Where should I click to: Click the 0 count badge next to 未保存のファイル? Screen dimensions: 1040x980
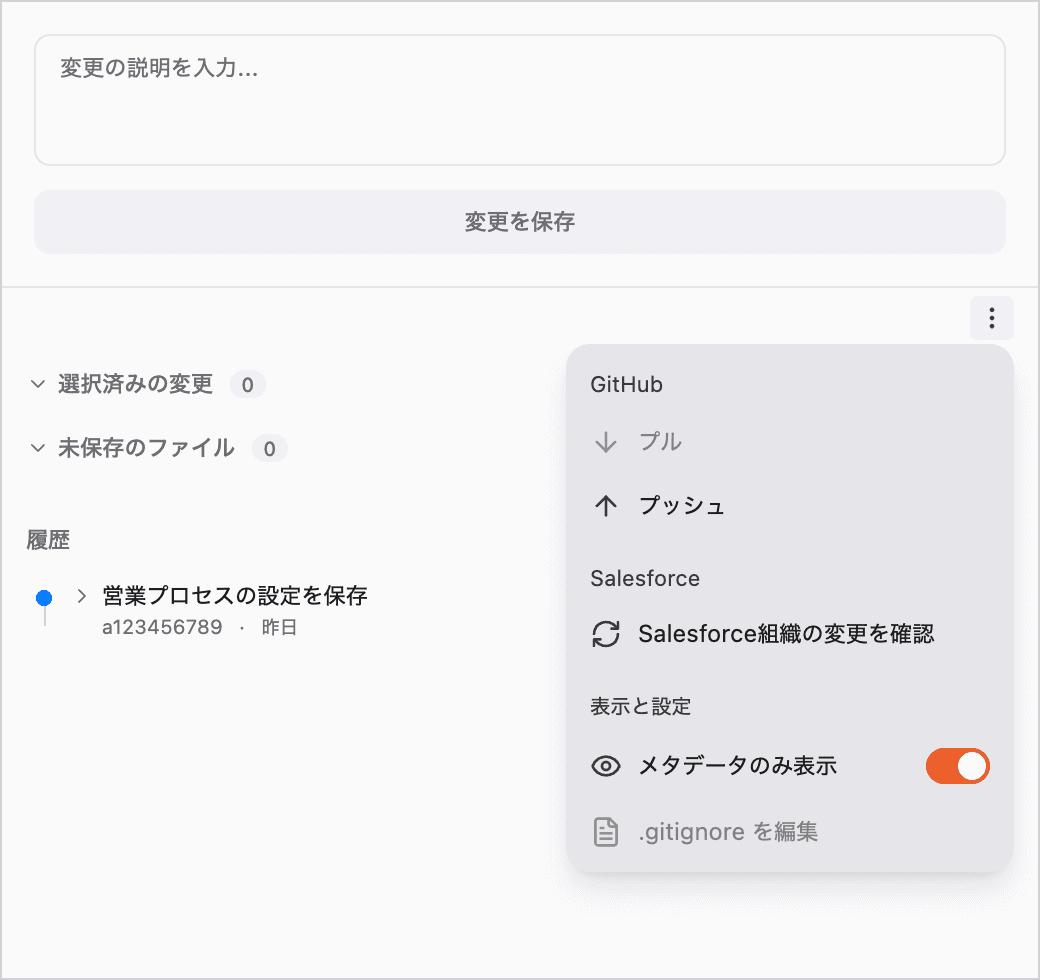click(269, 449)
